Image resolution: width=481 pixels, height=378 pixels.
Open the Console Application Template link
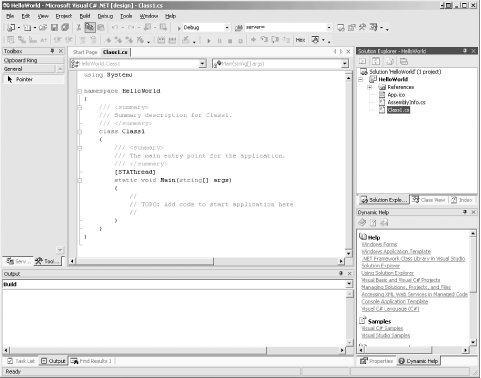[395, 301]
